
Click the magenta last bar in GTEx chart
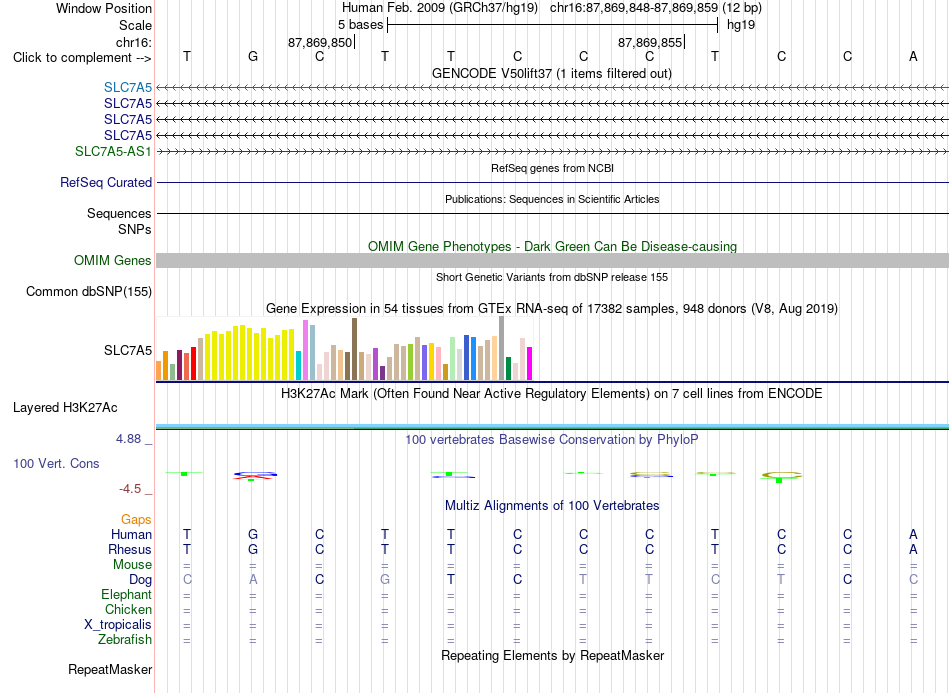pos(530,363)
